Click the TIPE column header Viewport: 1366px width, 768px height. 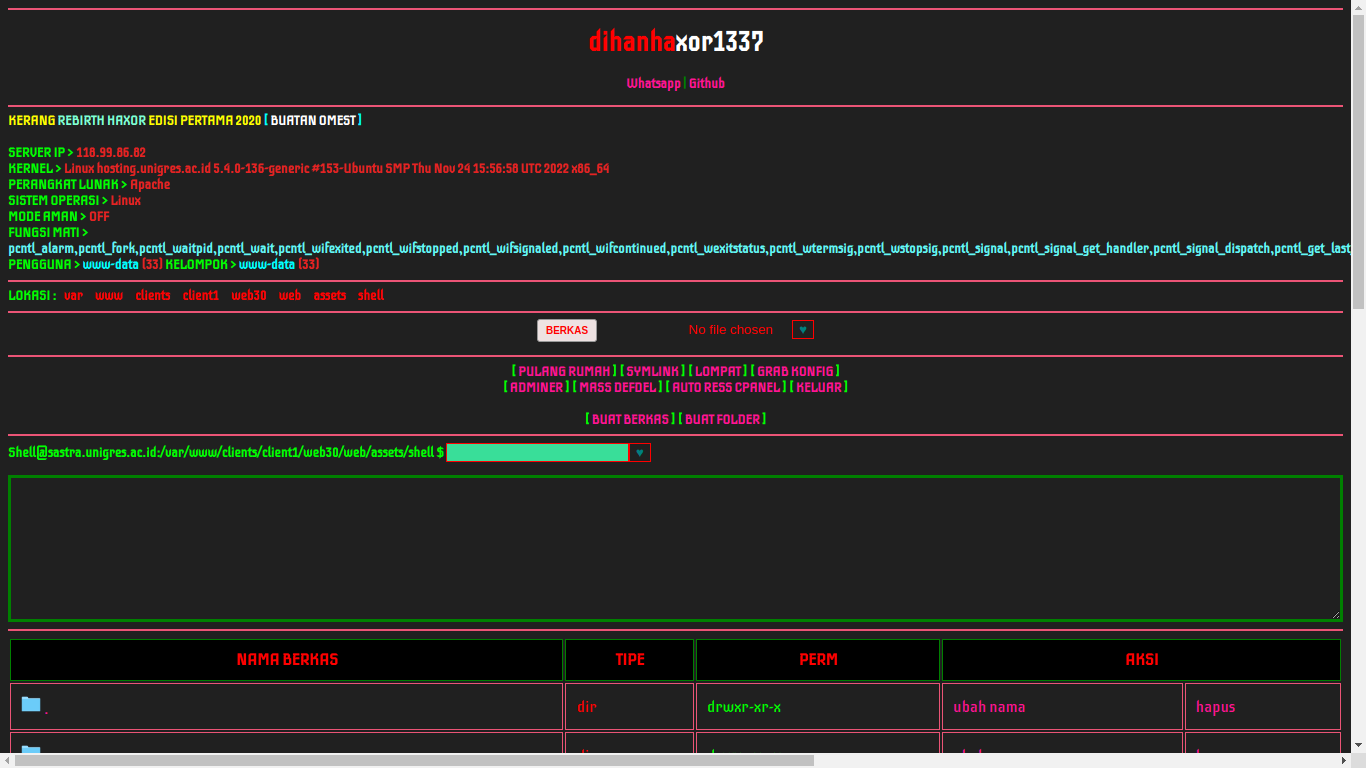pyautogui.click(x=629, y=660)
